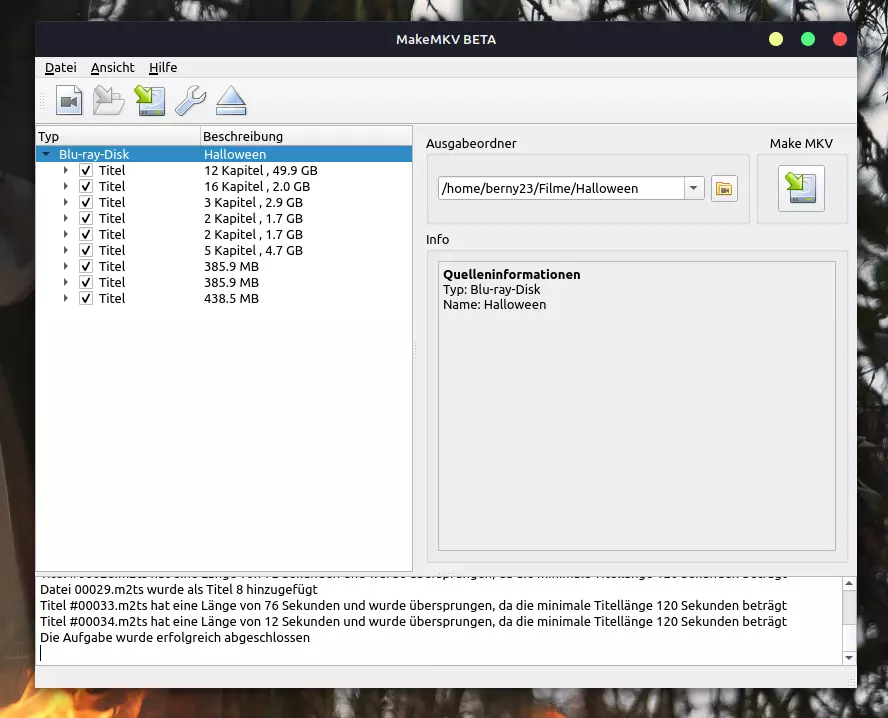Click "Die Aufgabe wurde erfolgreich abgeschlossen" log line
Screen dimensions: 888x718
tap(175, 638)
